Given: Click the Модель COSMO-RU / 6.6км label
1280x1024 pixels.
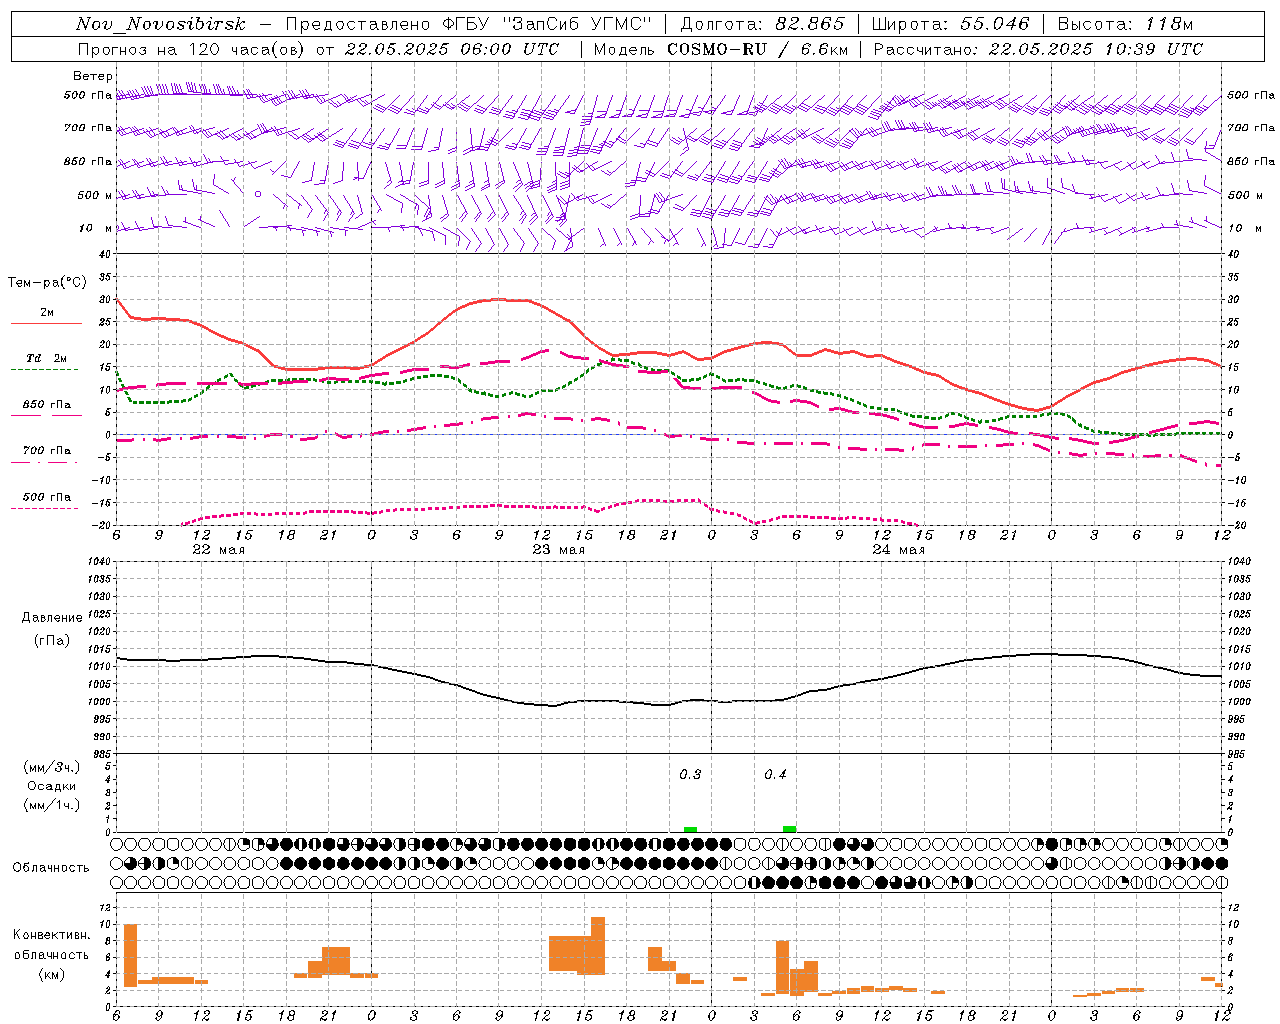Looking at the screenshot, I should point(723,49).
